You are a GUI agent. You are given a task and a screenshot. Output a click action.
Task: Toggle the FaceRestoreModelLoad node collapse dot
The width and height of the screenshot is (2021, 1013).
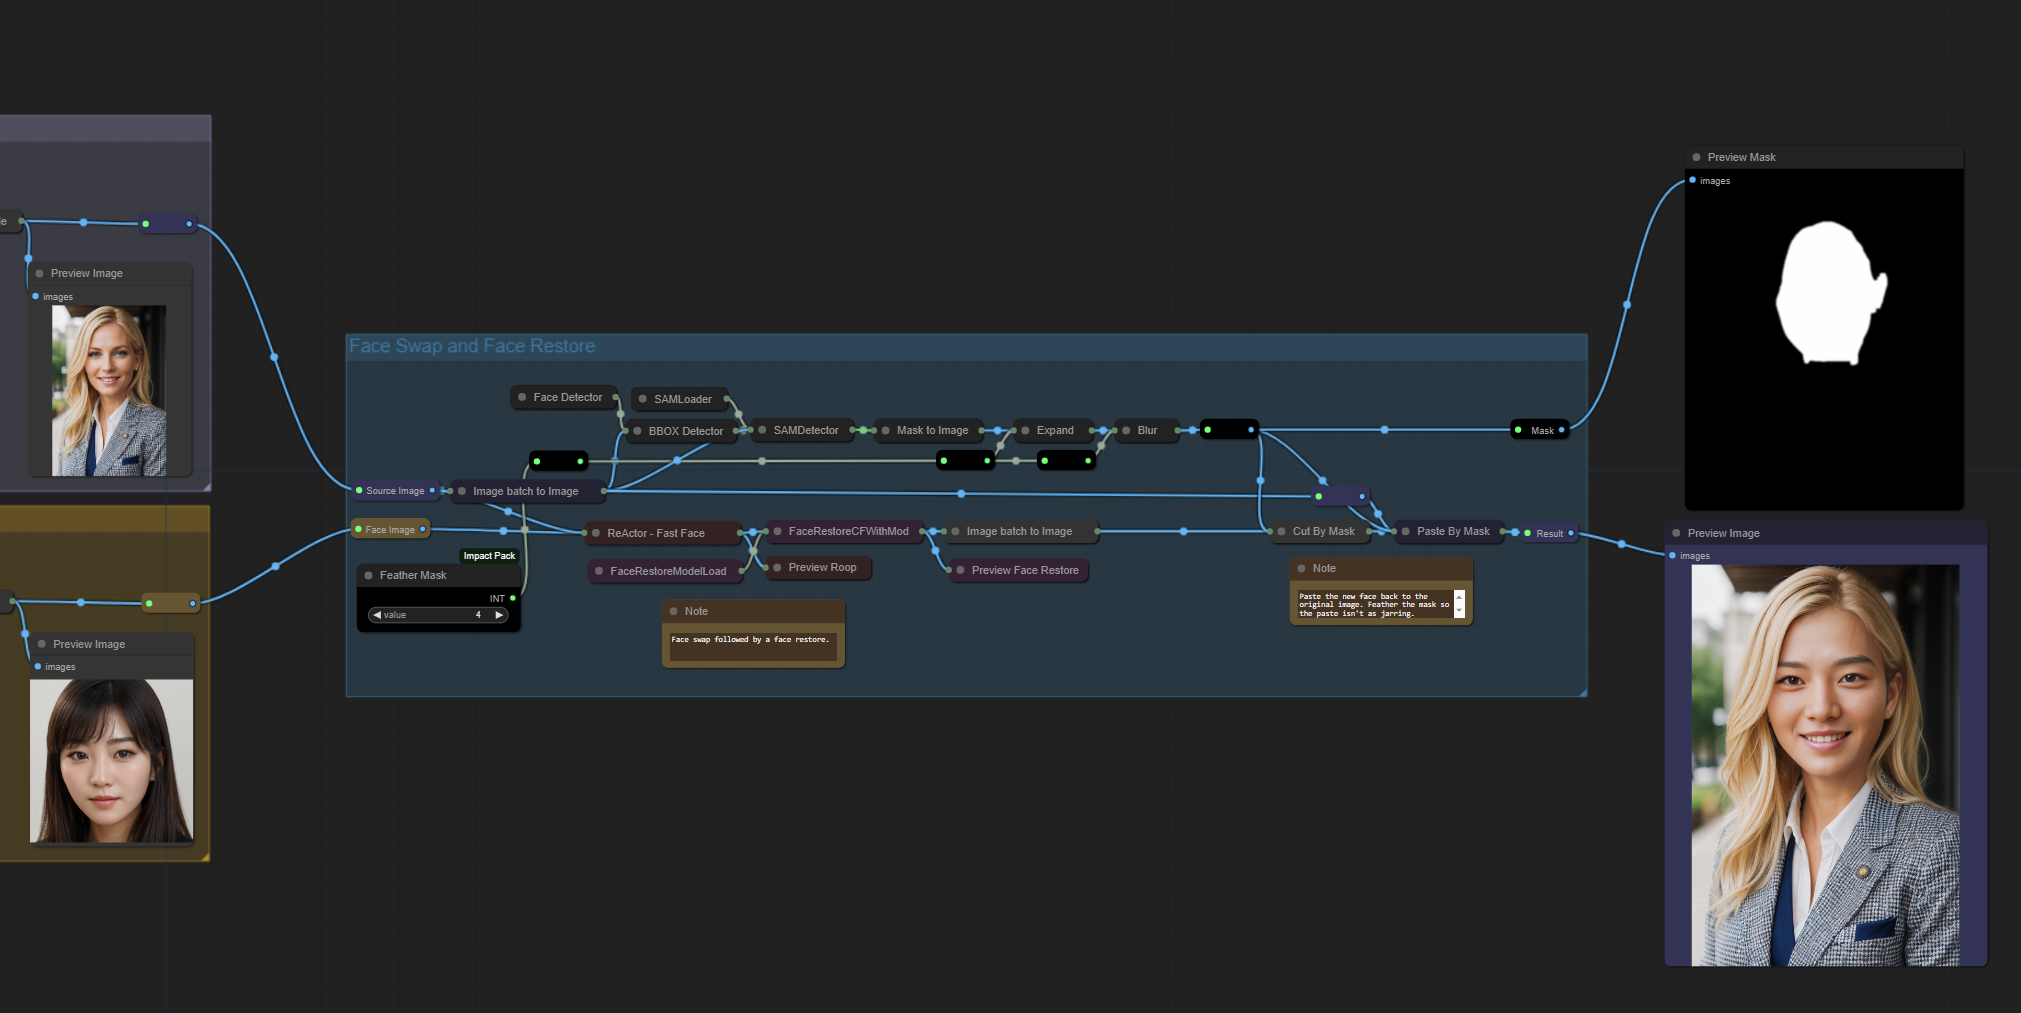point(599,571)
